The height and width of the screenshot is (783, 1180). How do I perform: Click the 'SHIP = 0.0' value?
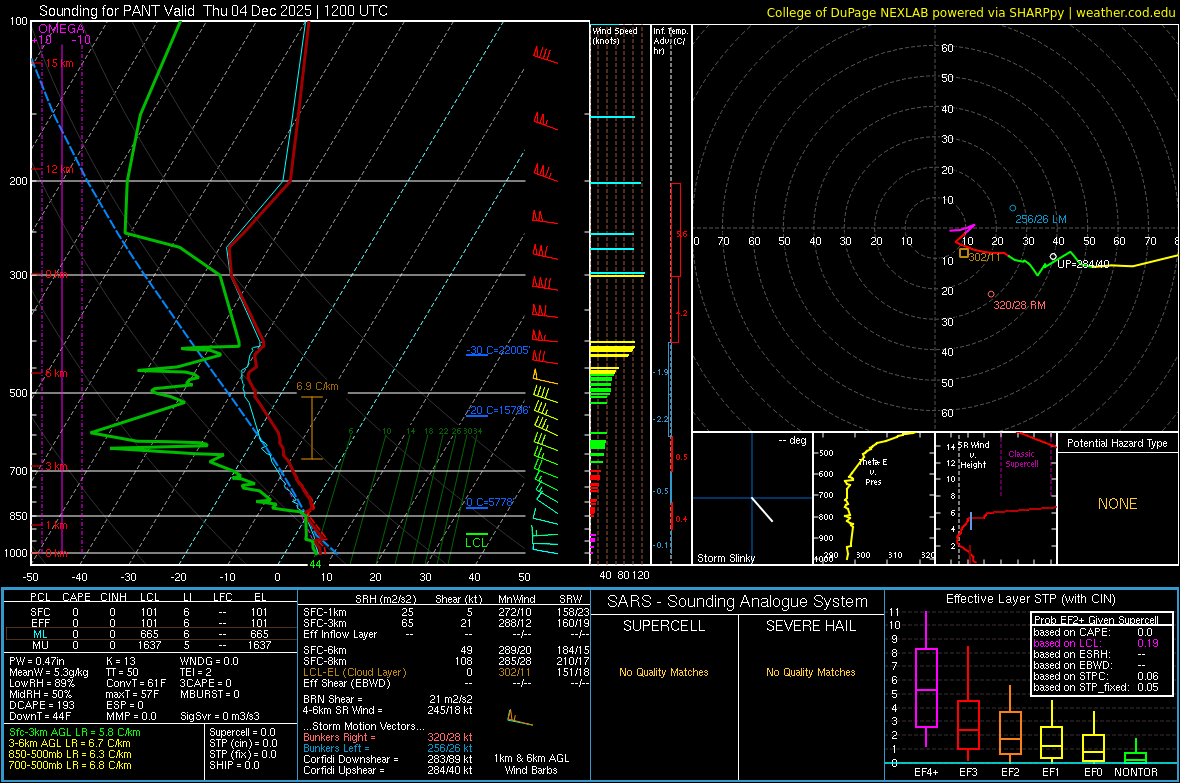235,765
